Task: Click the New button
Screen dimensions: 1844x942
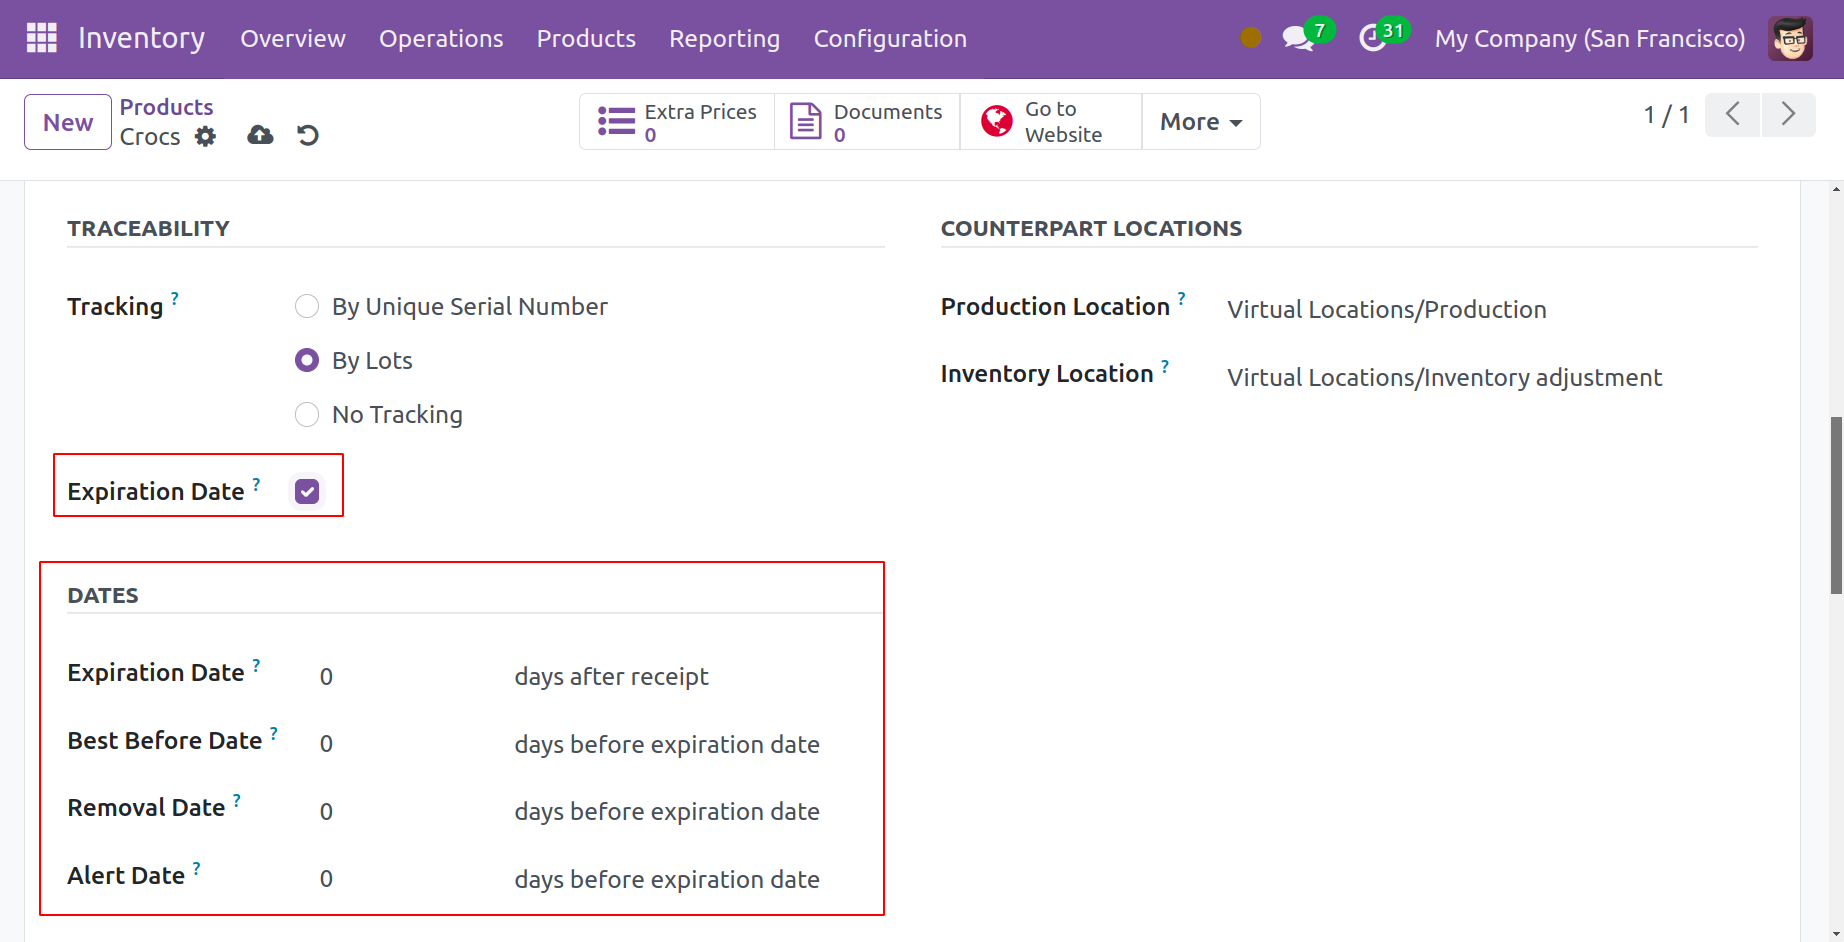Action: tap(68, 122)
